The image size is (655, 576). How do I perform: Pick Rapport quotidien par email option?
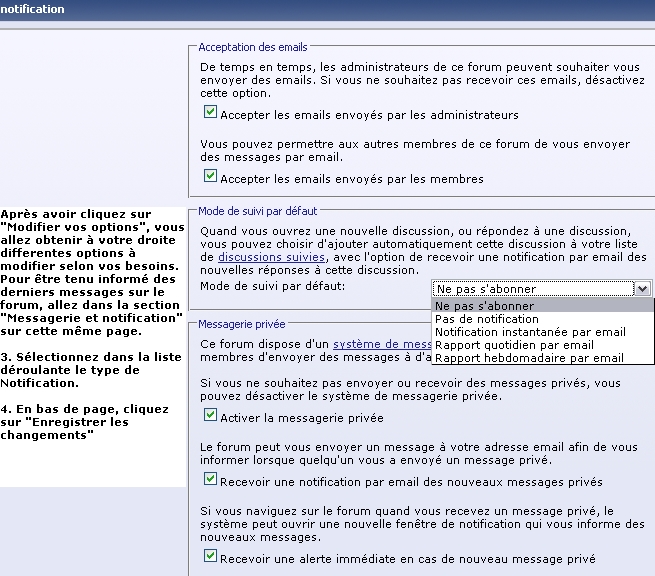514,345
